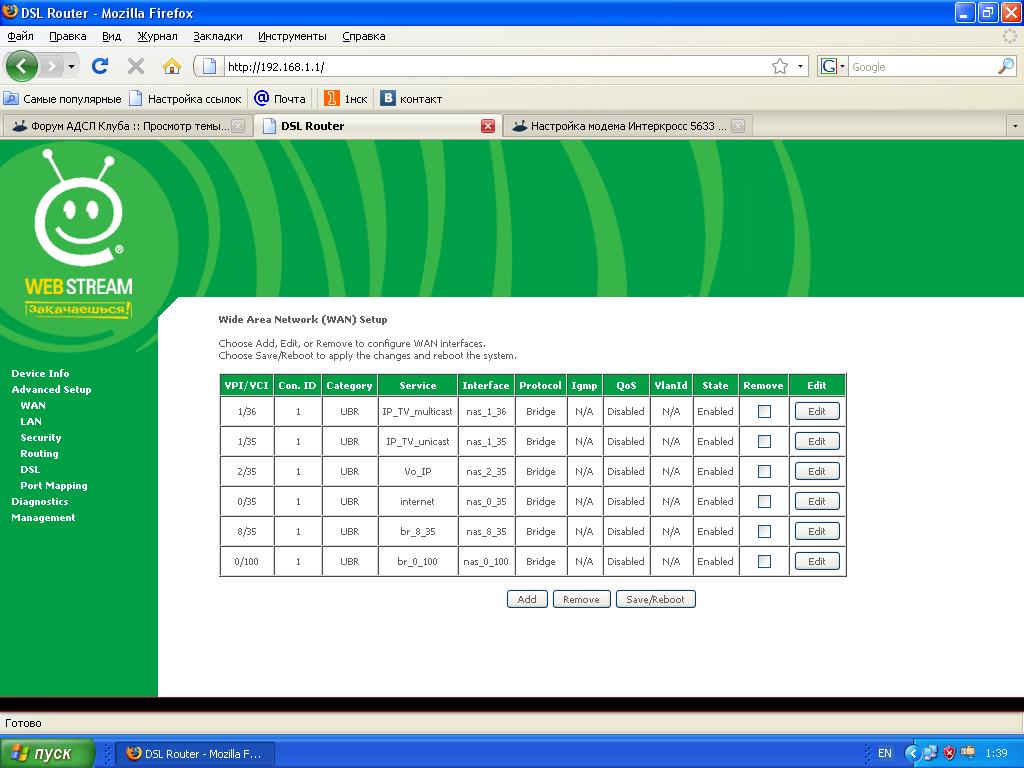The width and height of the screenshot is (1024, 768).
Task: Open the Почта bookmark
Action: click(x=280, y=99)
